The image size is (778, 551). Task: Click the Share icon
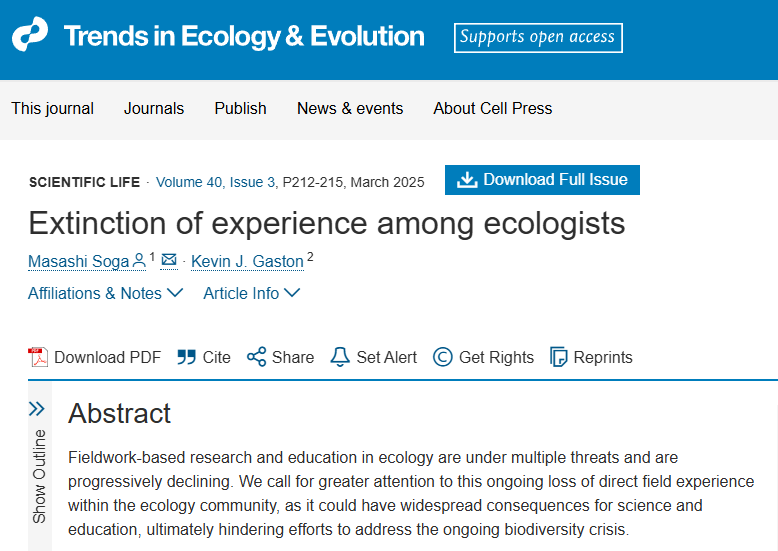pos(256,357)
